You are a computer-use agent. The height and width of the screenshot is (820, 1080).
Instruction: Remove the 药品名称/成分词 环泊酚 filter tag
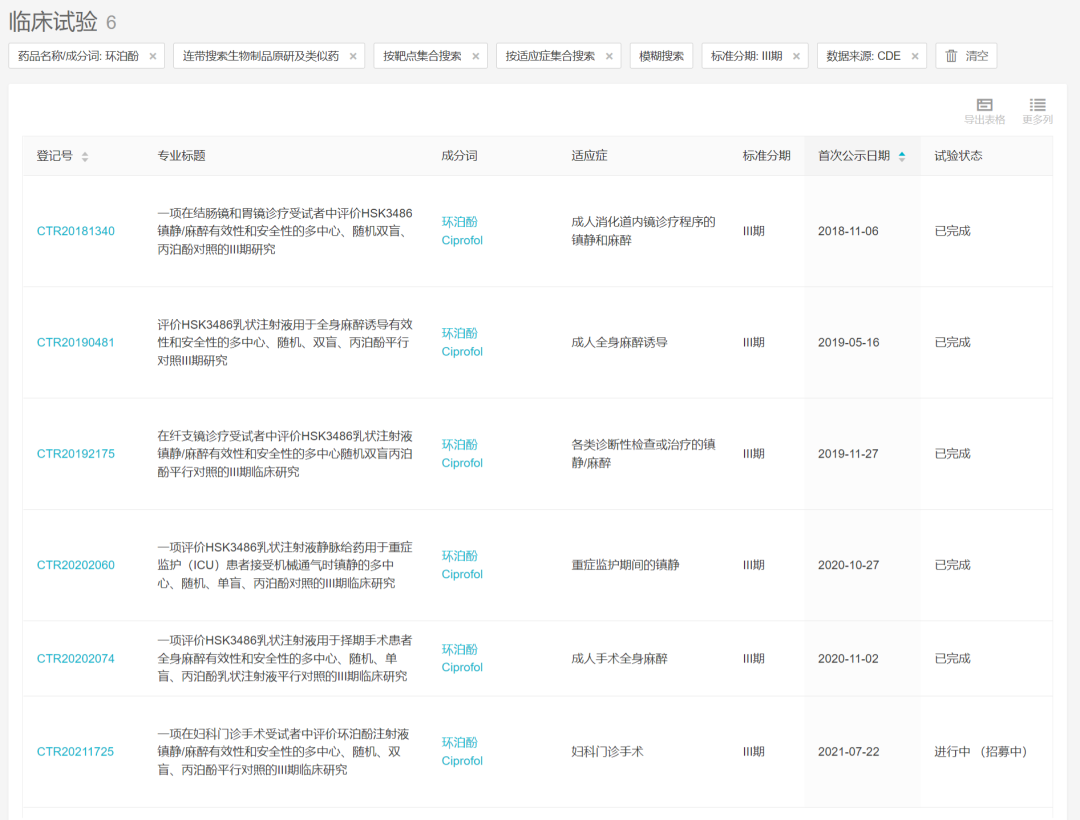tap(153, 57)
